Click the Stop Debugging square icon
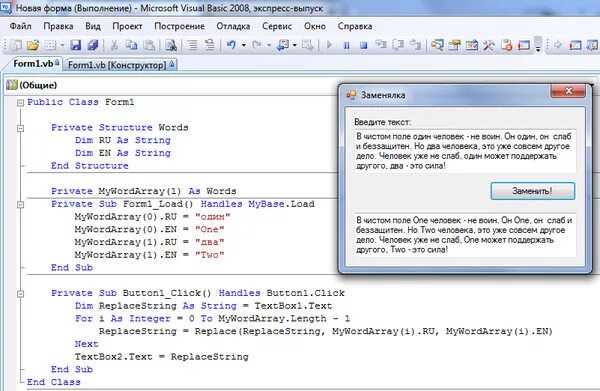This screenshot has width=600, height=391. pos(364,46)
